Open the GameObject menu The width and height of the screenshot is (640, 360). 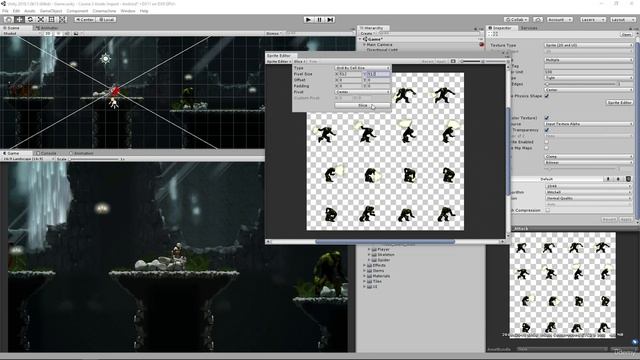tap(51, 11)
